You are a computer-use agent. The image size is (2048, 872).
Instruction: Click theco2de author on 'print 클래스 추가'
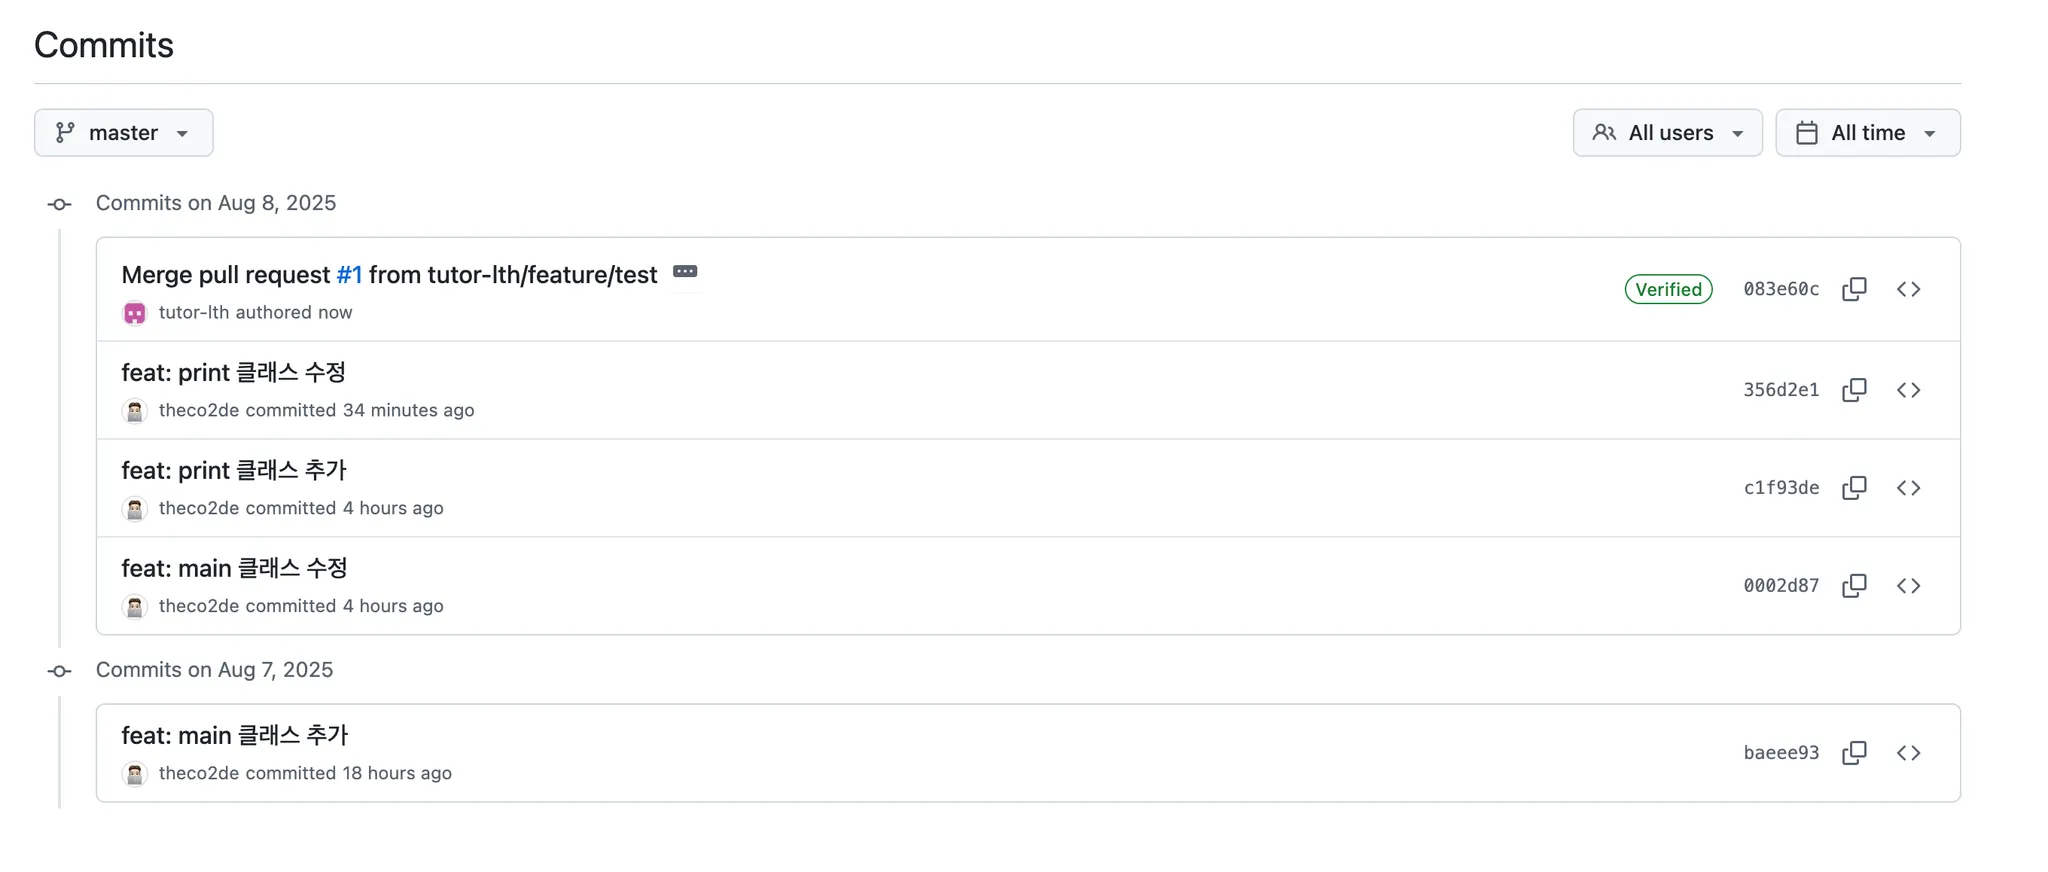pos(198,508)
